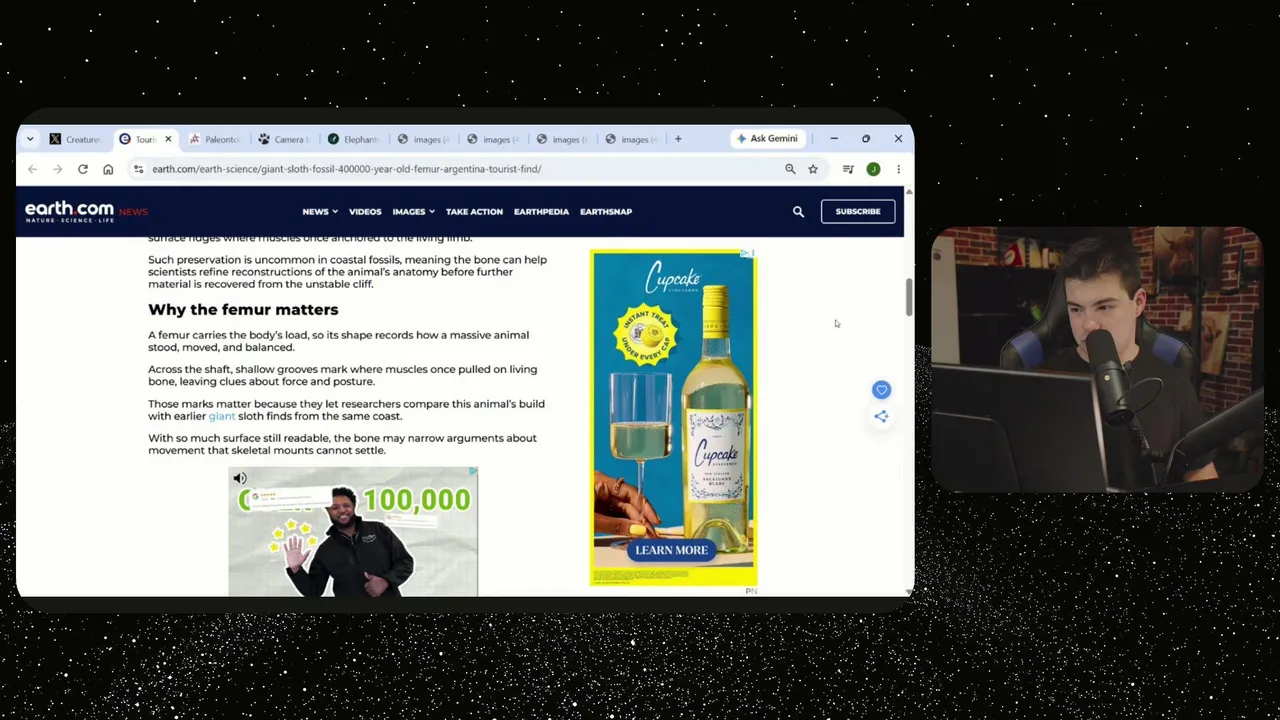Expand the IMAGES dropdown menu
The image size is (1280, 720).
click(413, 212)
